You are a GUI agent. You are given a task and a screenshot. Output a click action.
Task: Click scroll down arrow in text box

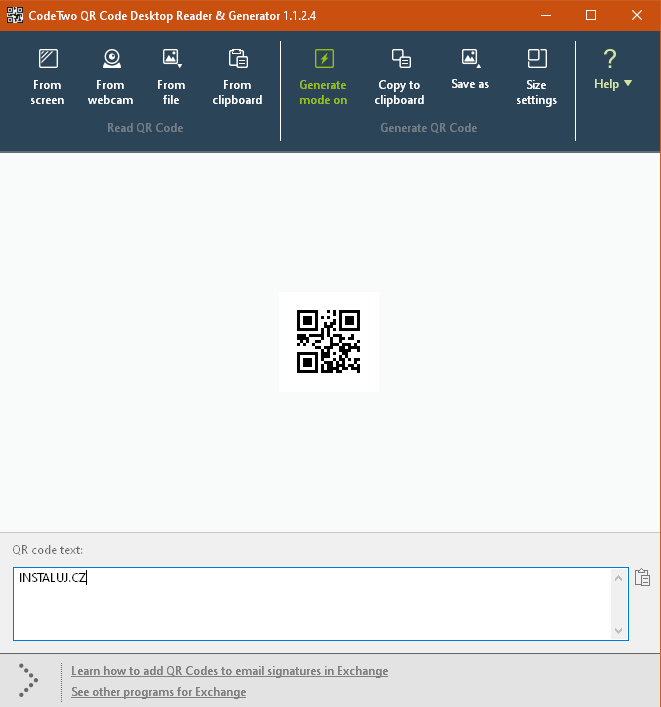(x=618, y=630)
